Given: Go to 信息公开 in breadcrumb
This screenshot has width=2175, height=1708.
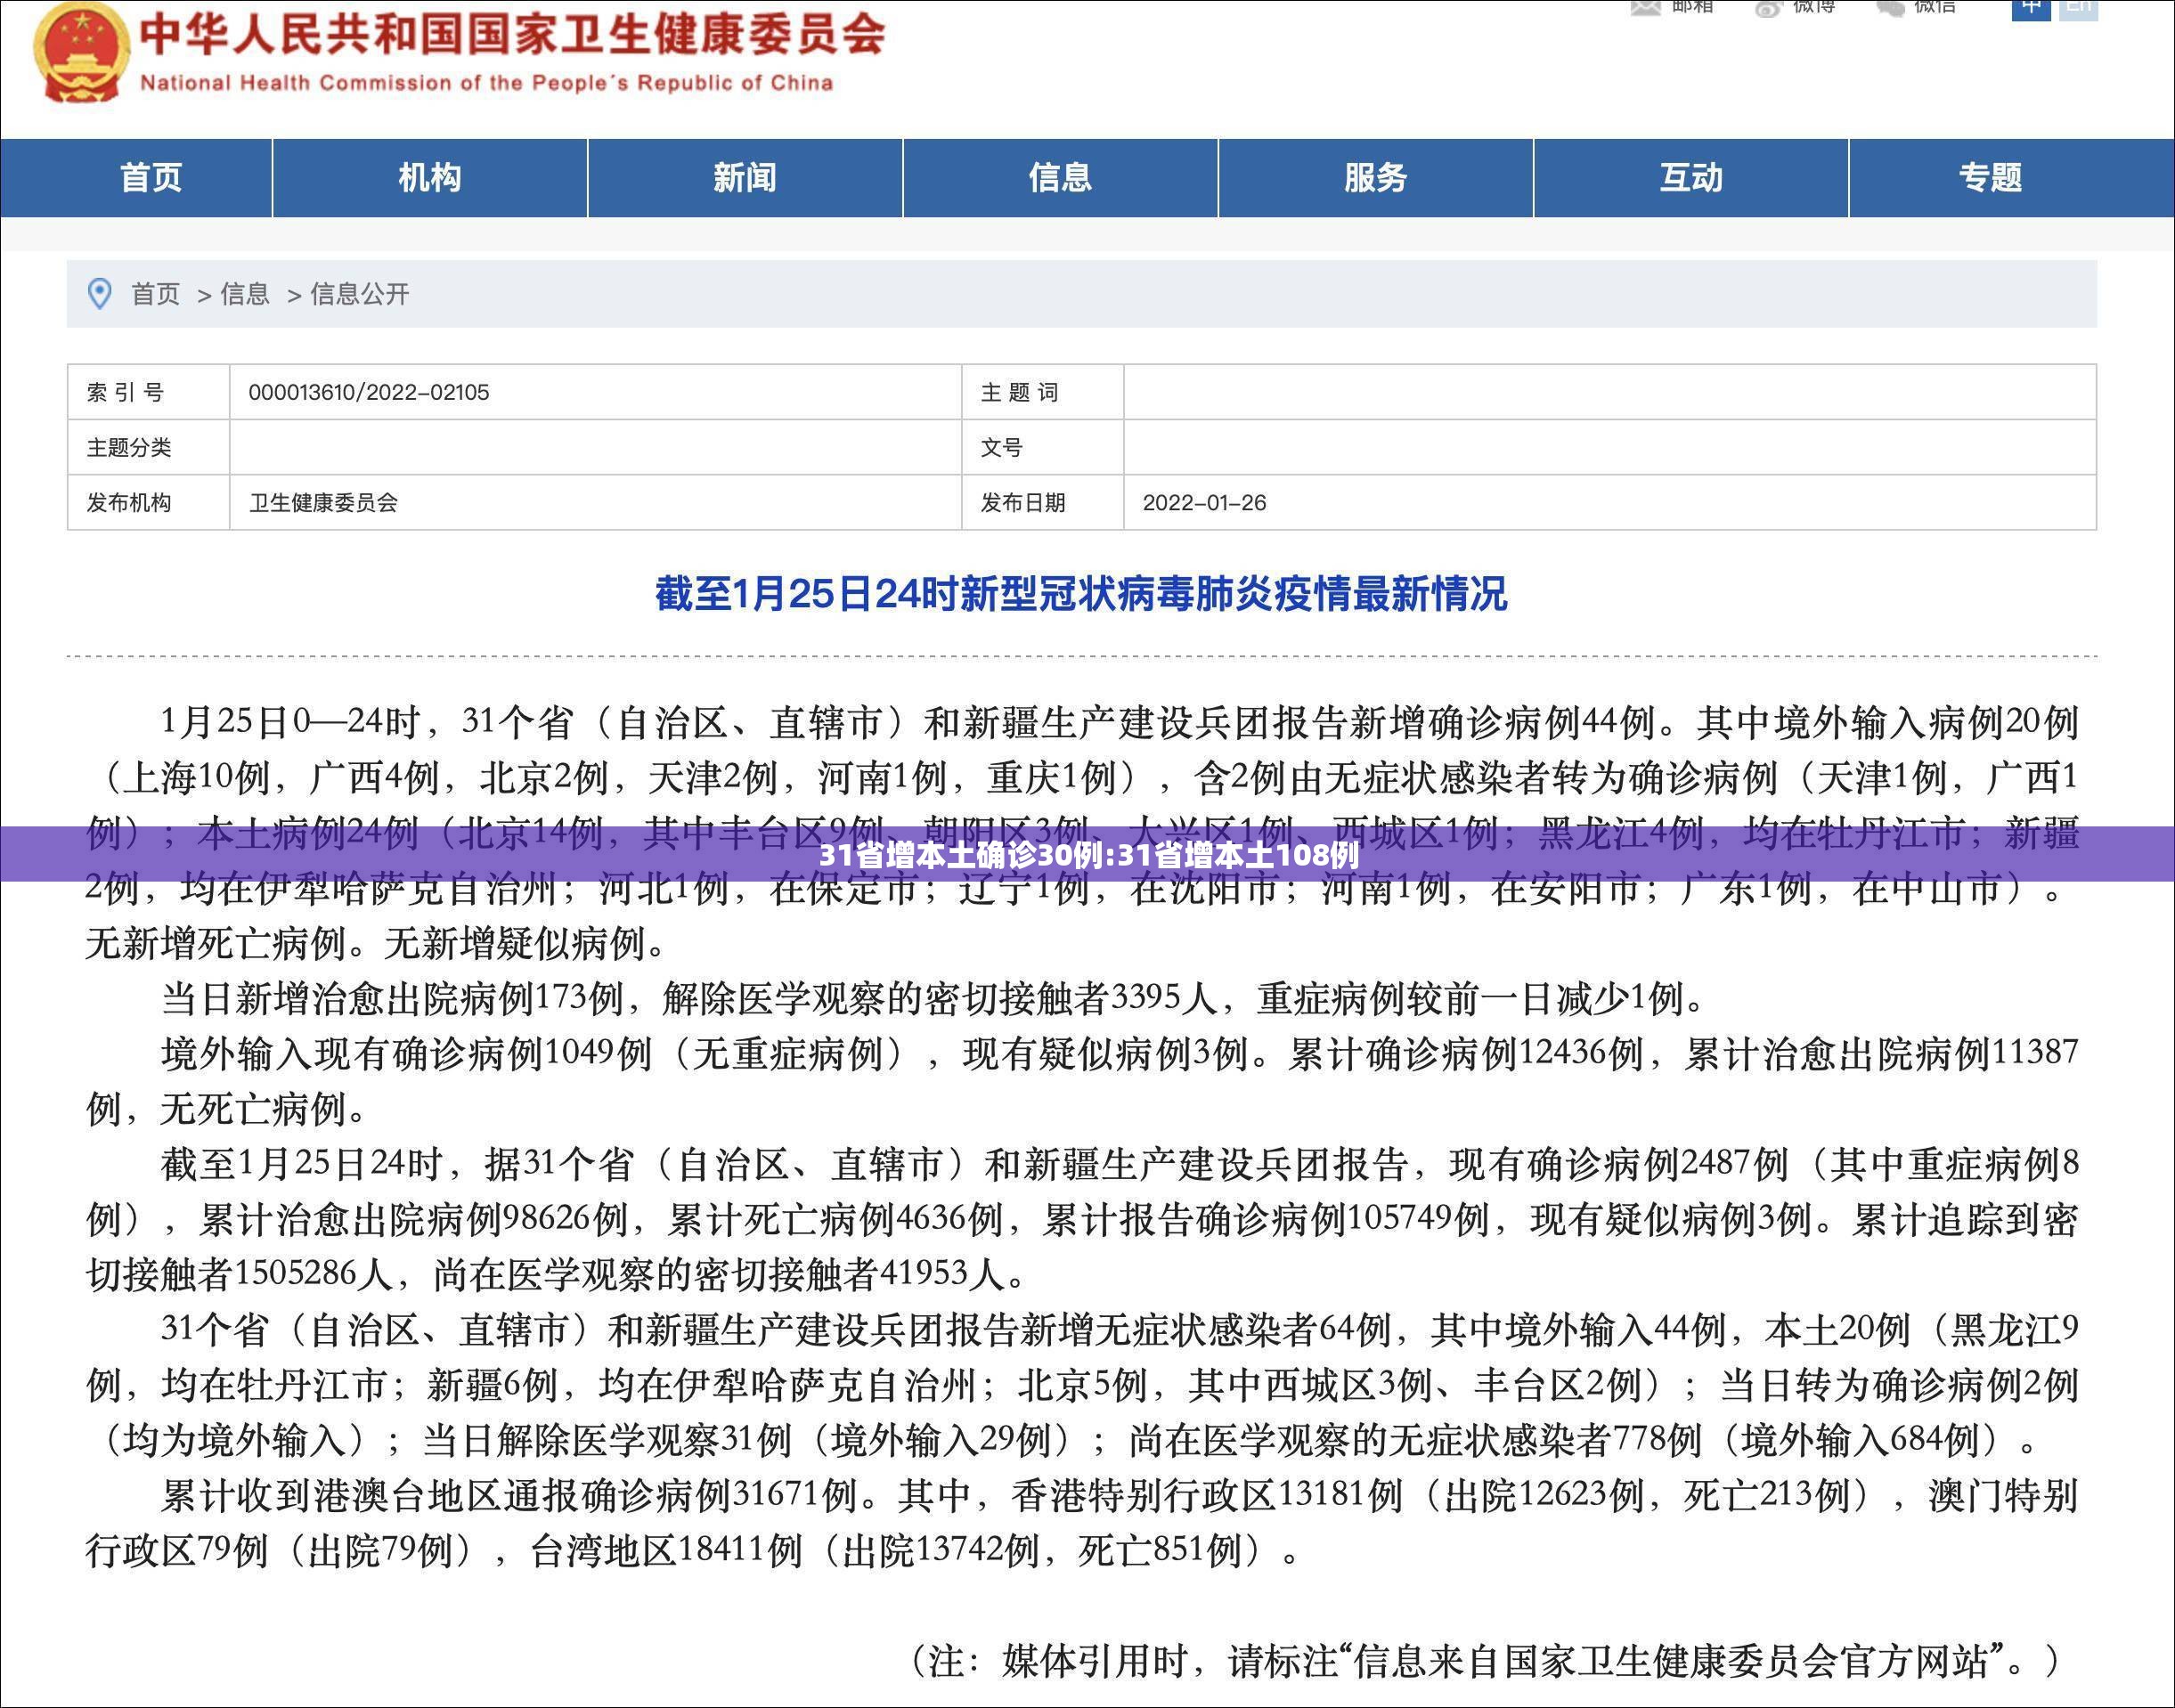Looking at the screenshot, I should point(360,294).
